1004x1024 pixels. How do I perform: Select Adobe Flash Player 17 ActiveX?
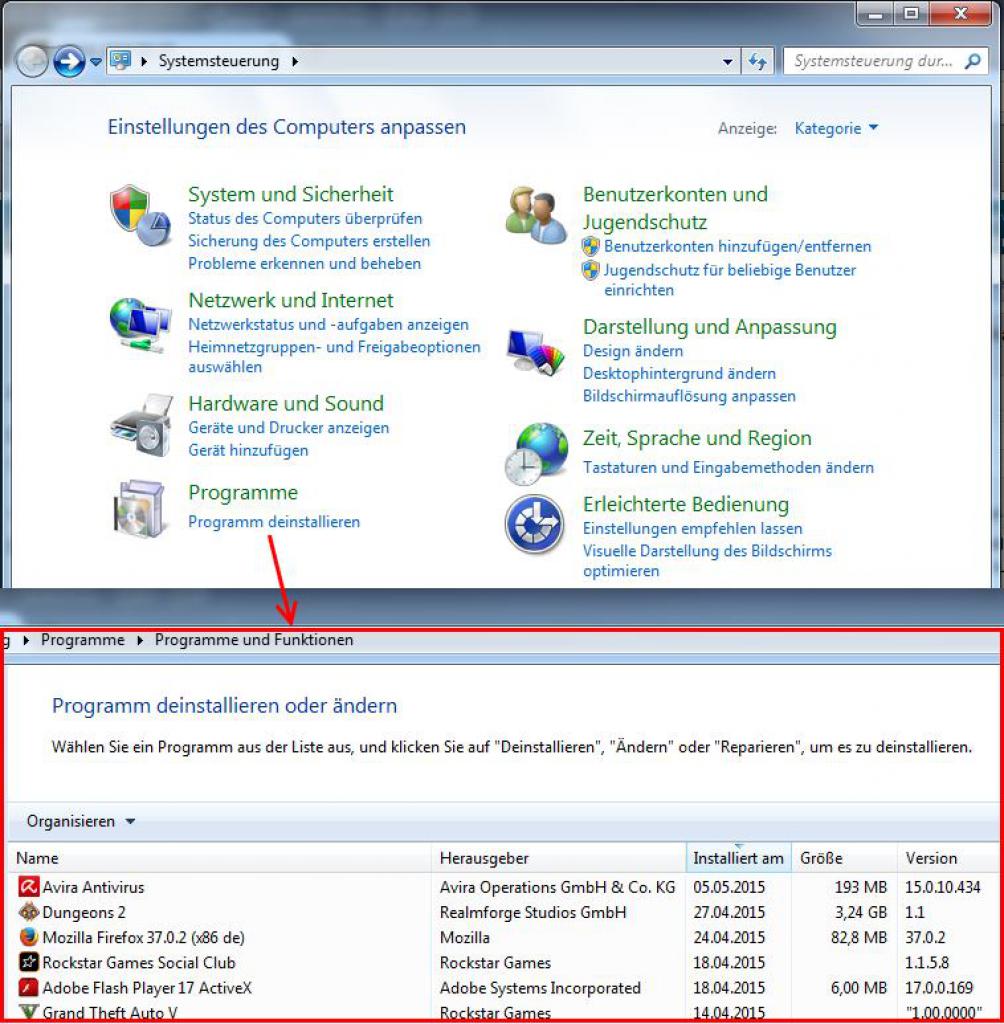coord(147,987)
